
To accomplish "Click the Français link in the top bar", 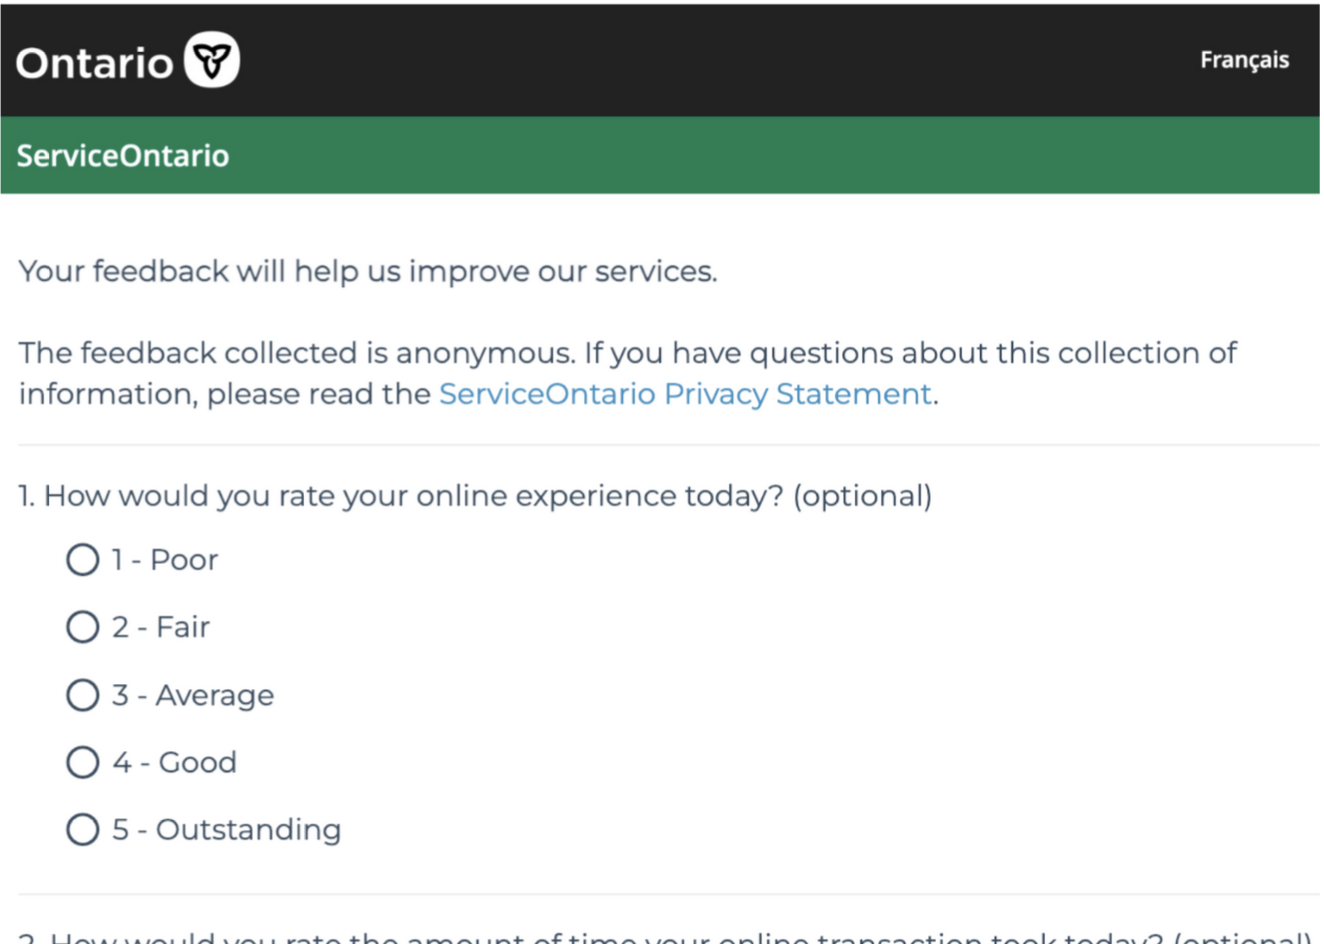I will pyautogui.click(x=1243, y=60).
